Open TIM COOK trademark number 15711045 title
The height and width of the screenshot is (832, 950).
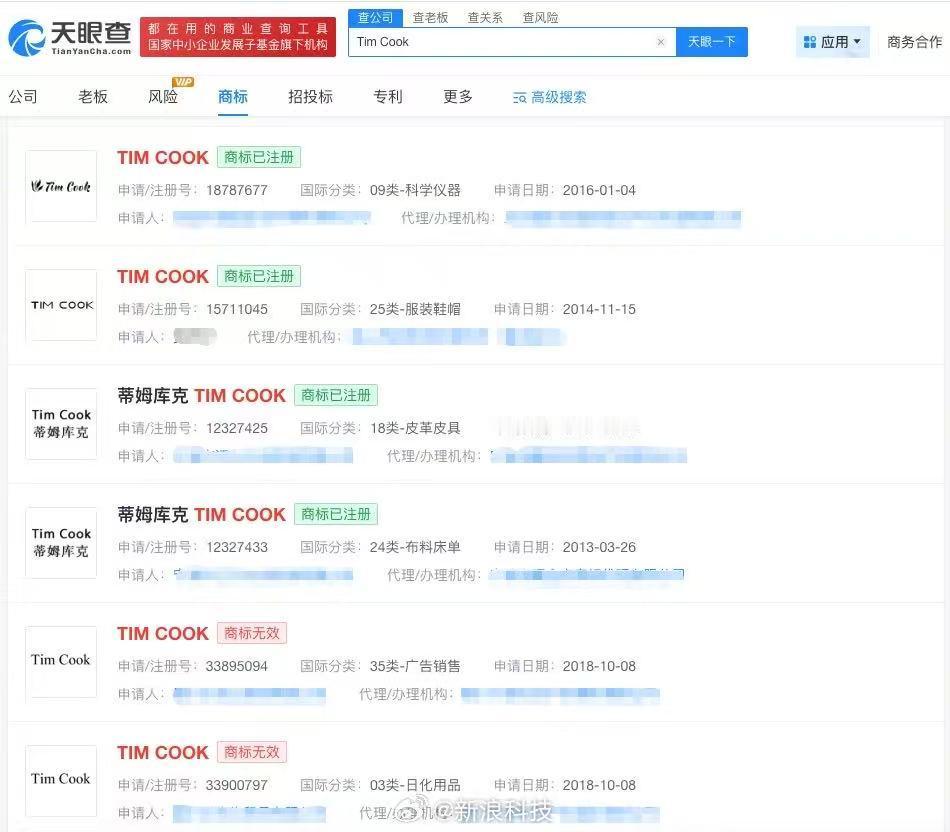162,276
